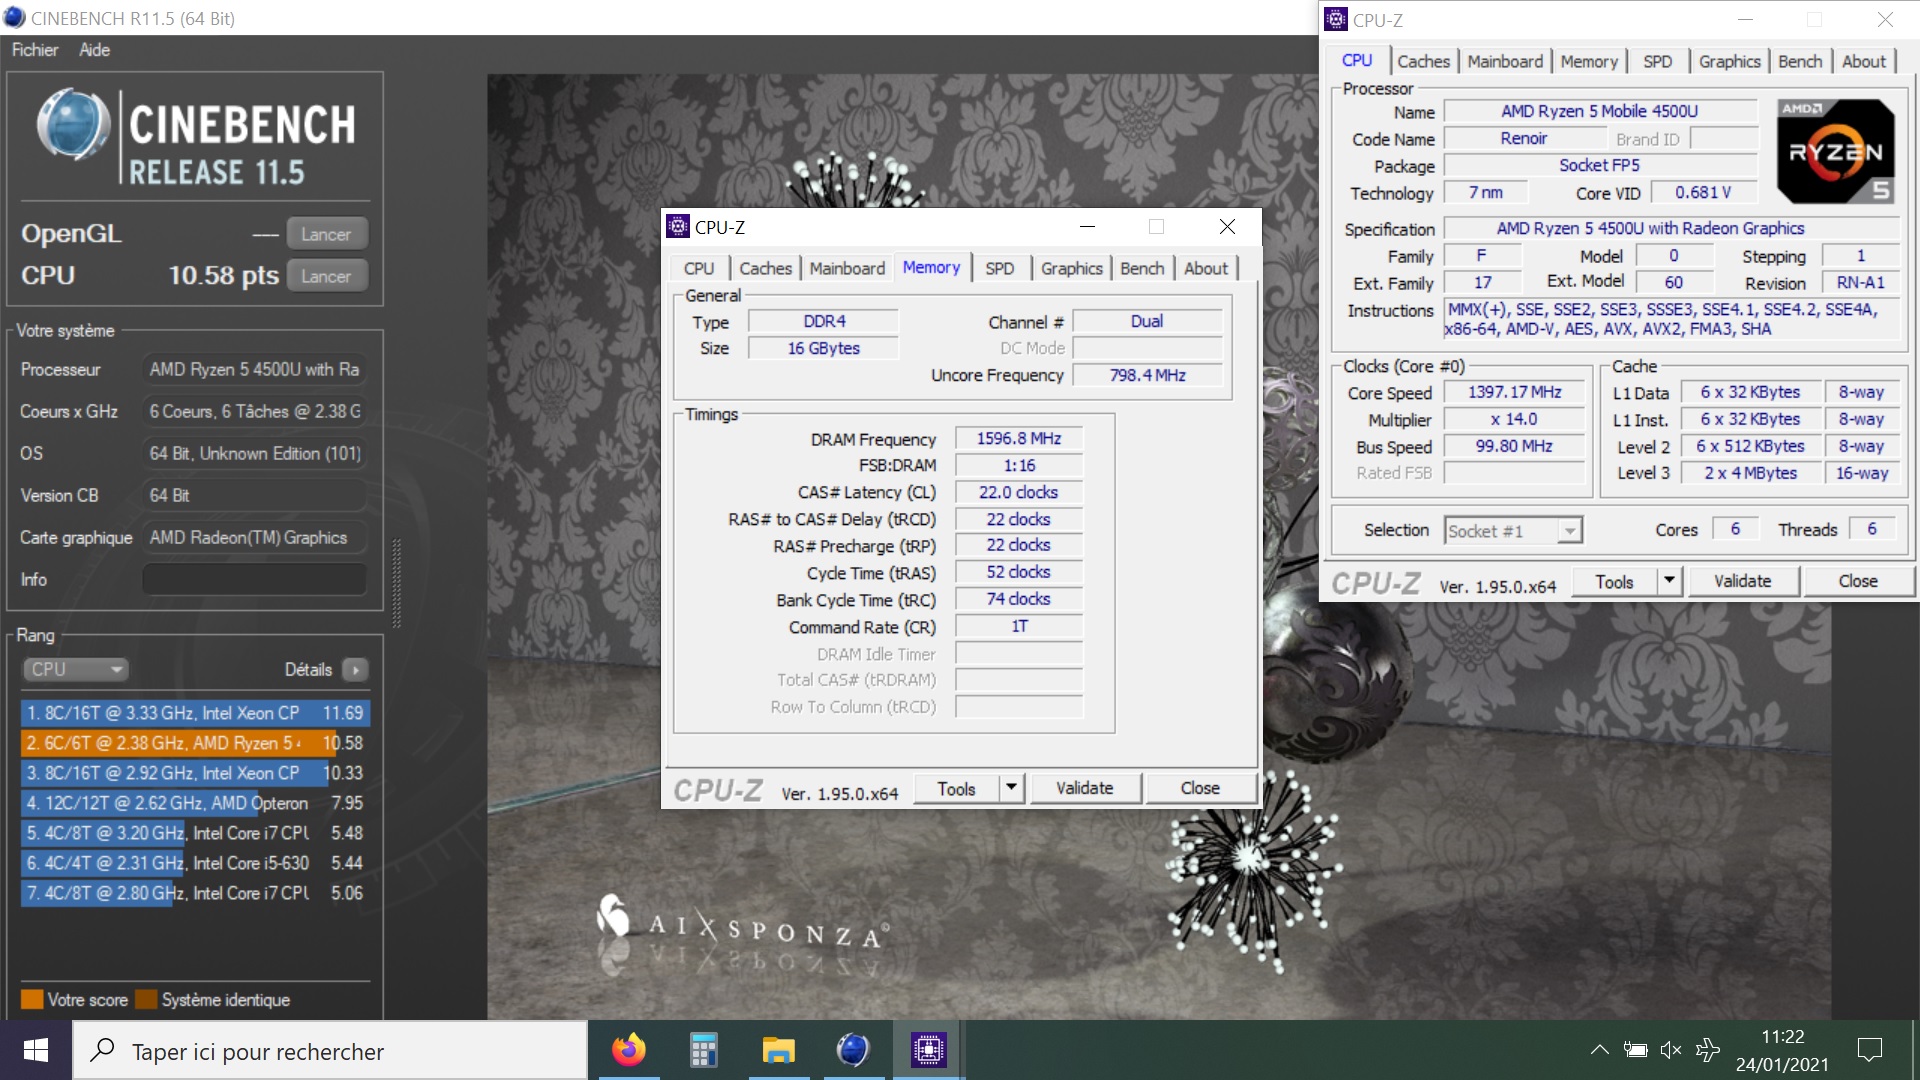Viewport: 1920px width, 1080px height.
Task: Open About tab in right CPU-Z window
Action: click(x=1864, y=61)
